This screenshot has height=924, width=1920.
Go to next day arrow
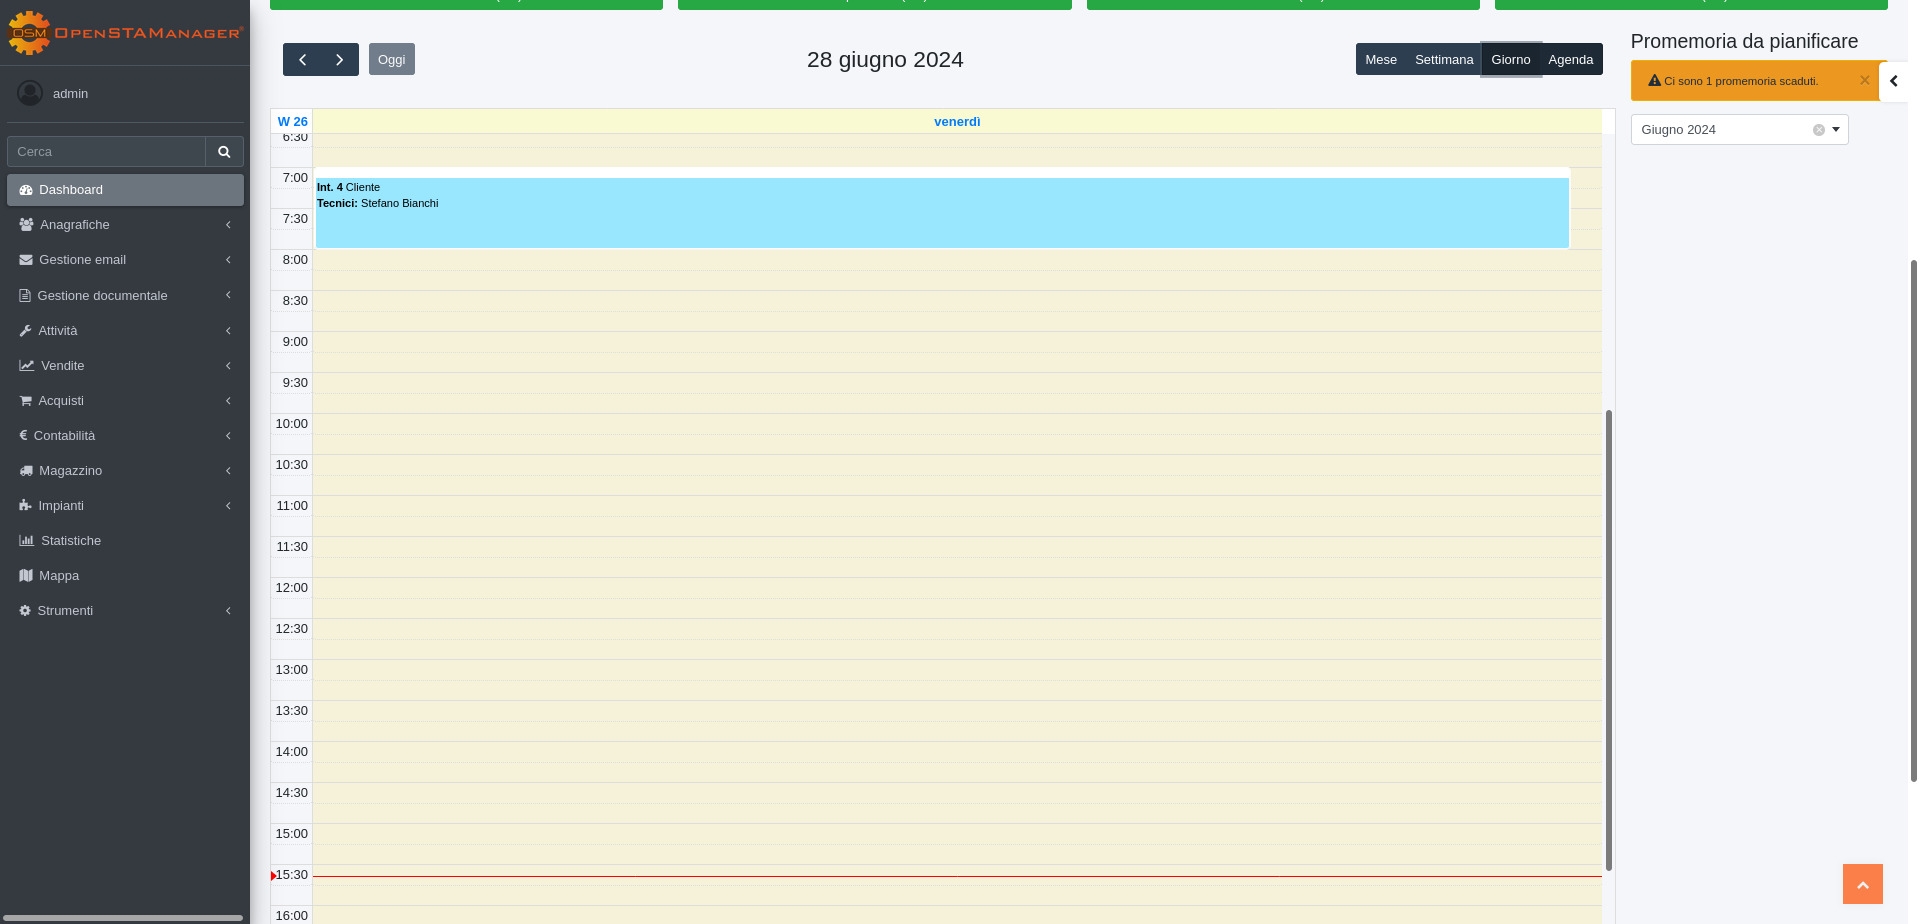tap(340, 60)
